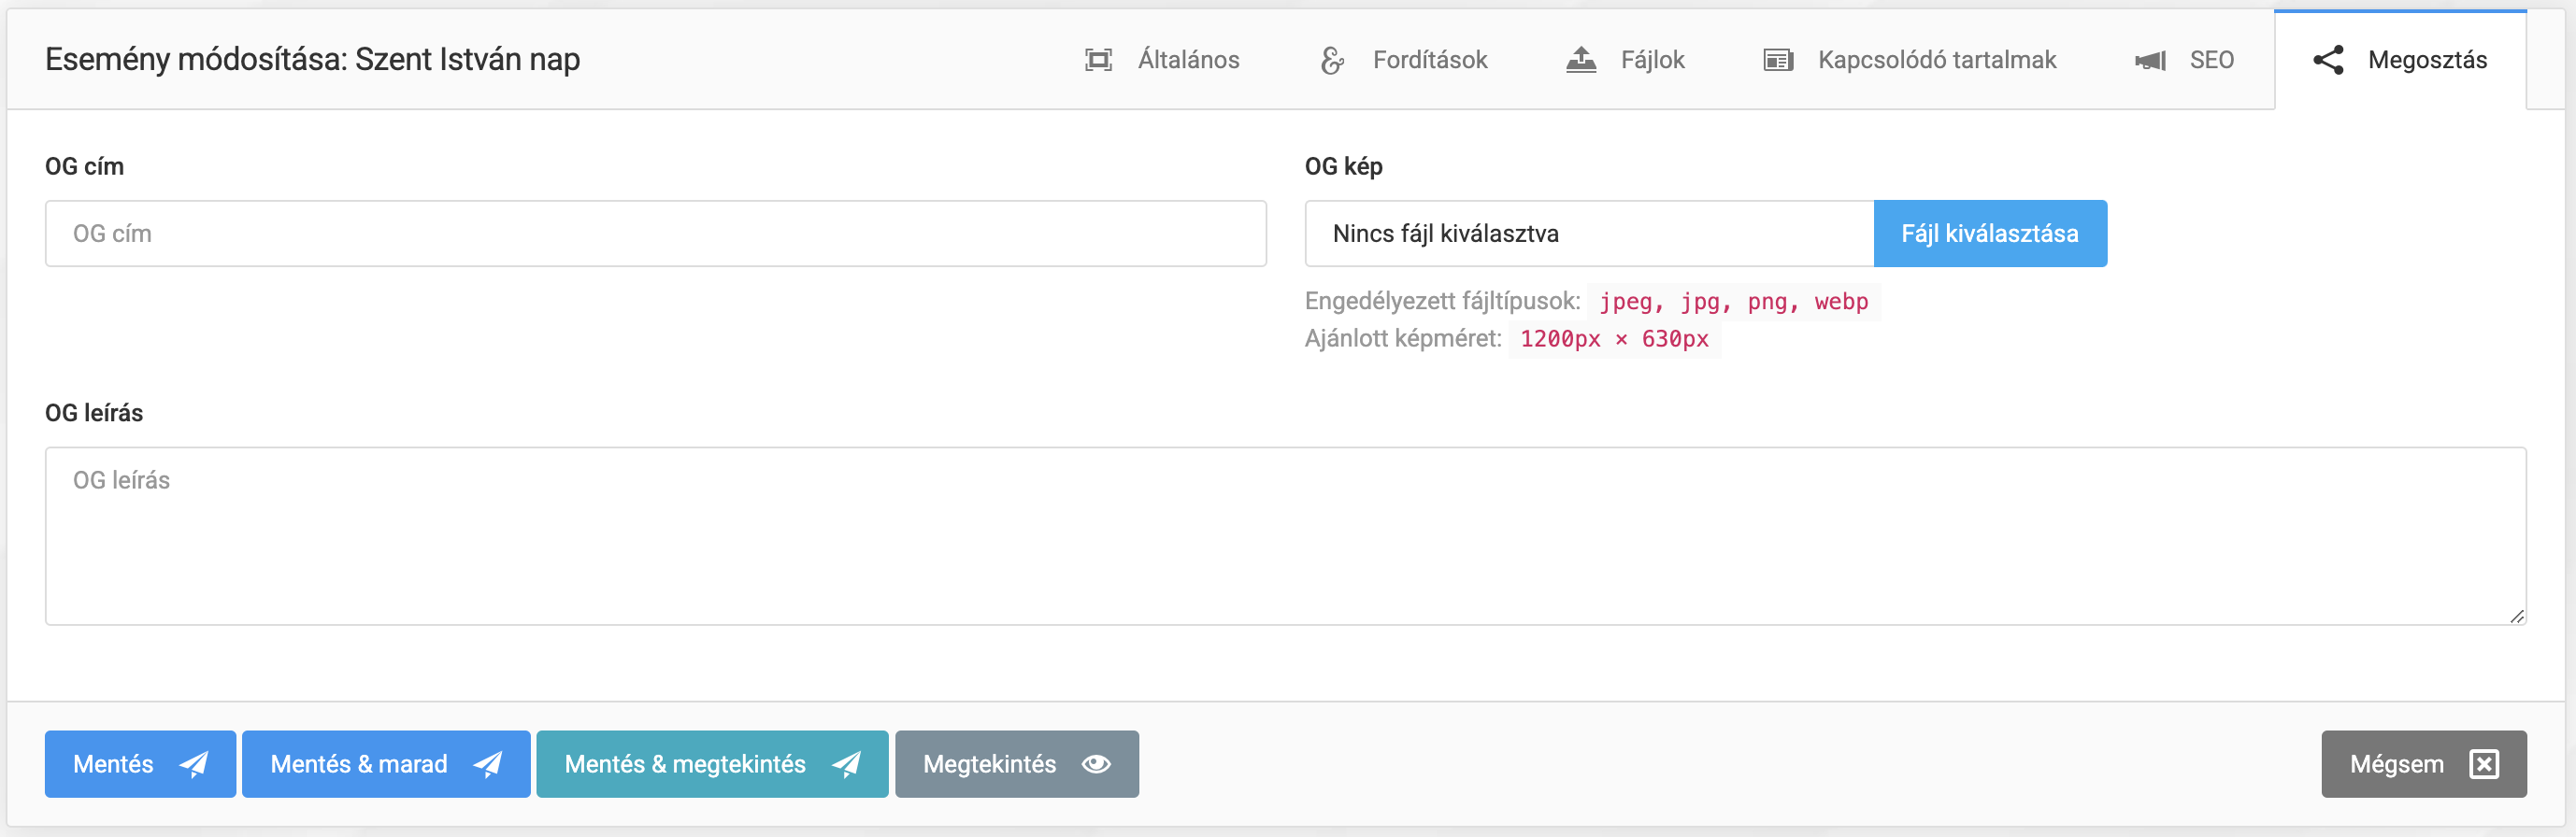Click the Általános tab frame icon
The height and width of the screenshot is (837, 2576).
click(x=1098, y=60)
